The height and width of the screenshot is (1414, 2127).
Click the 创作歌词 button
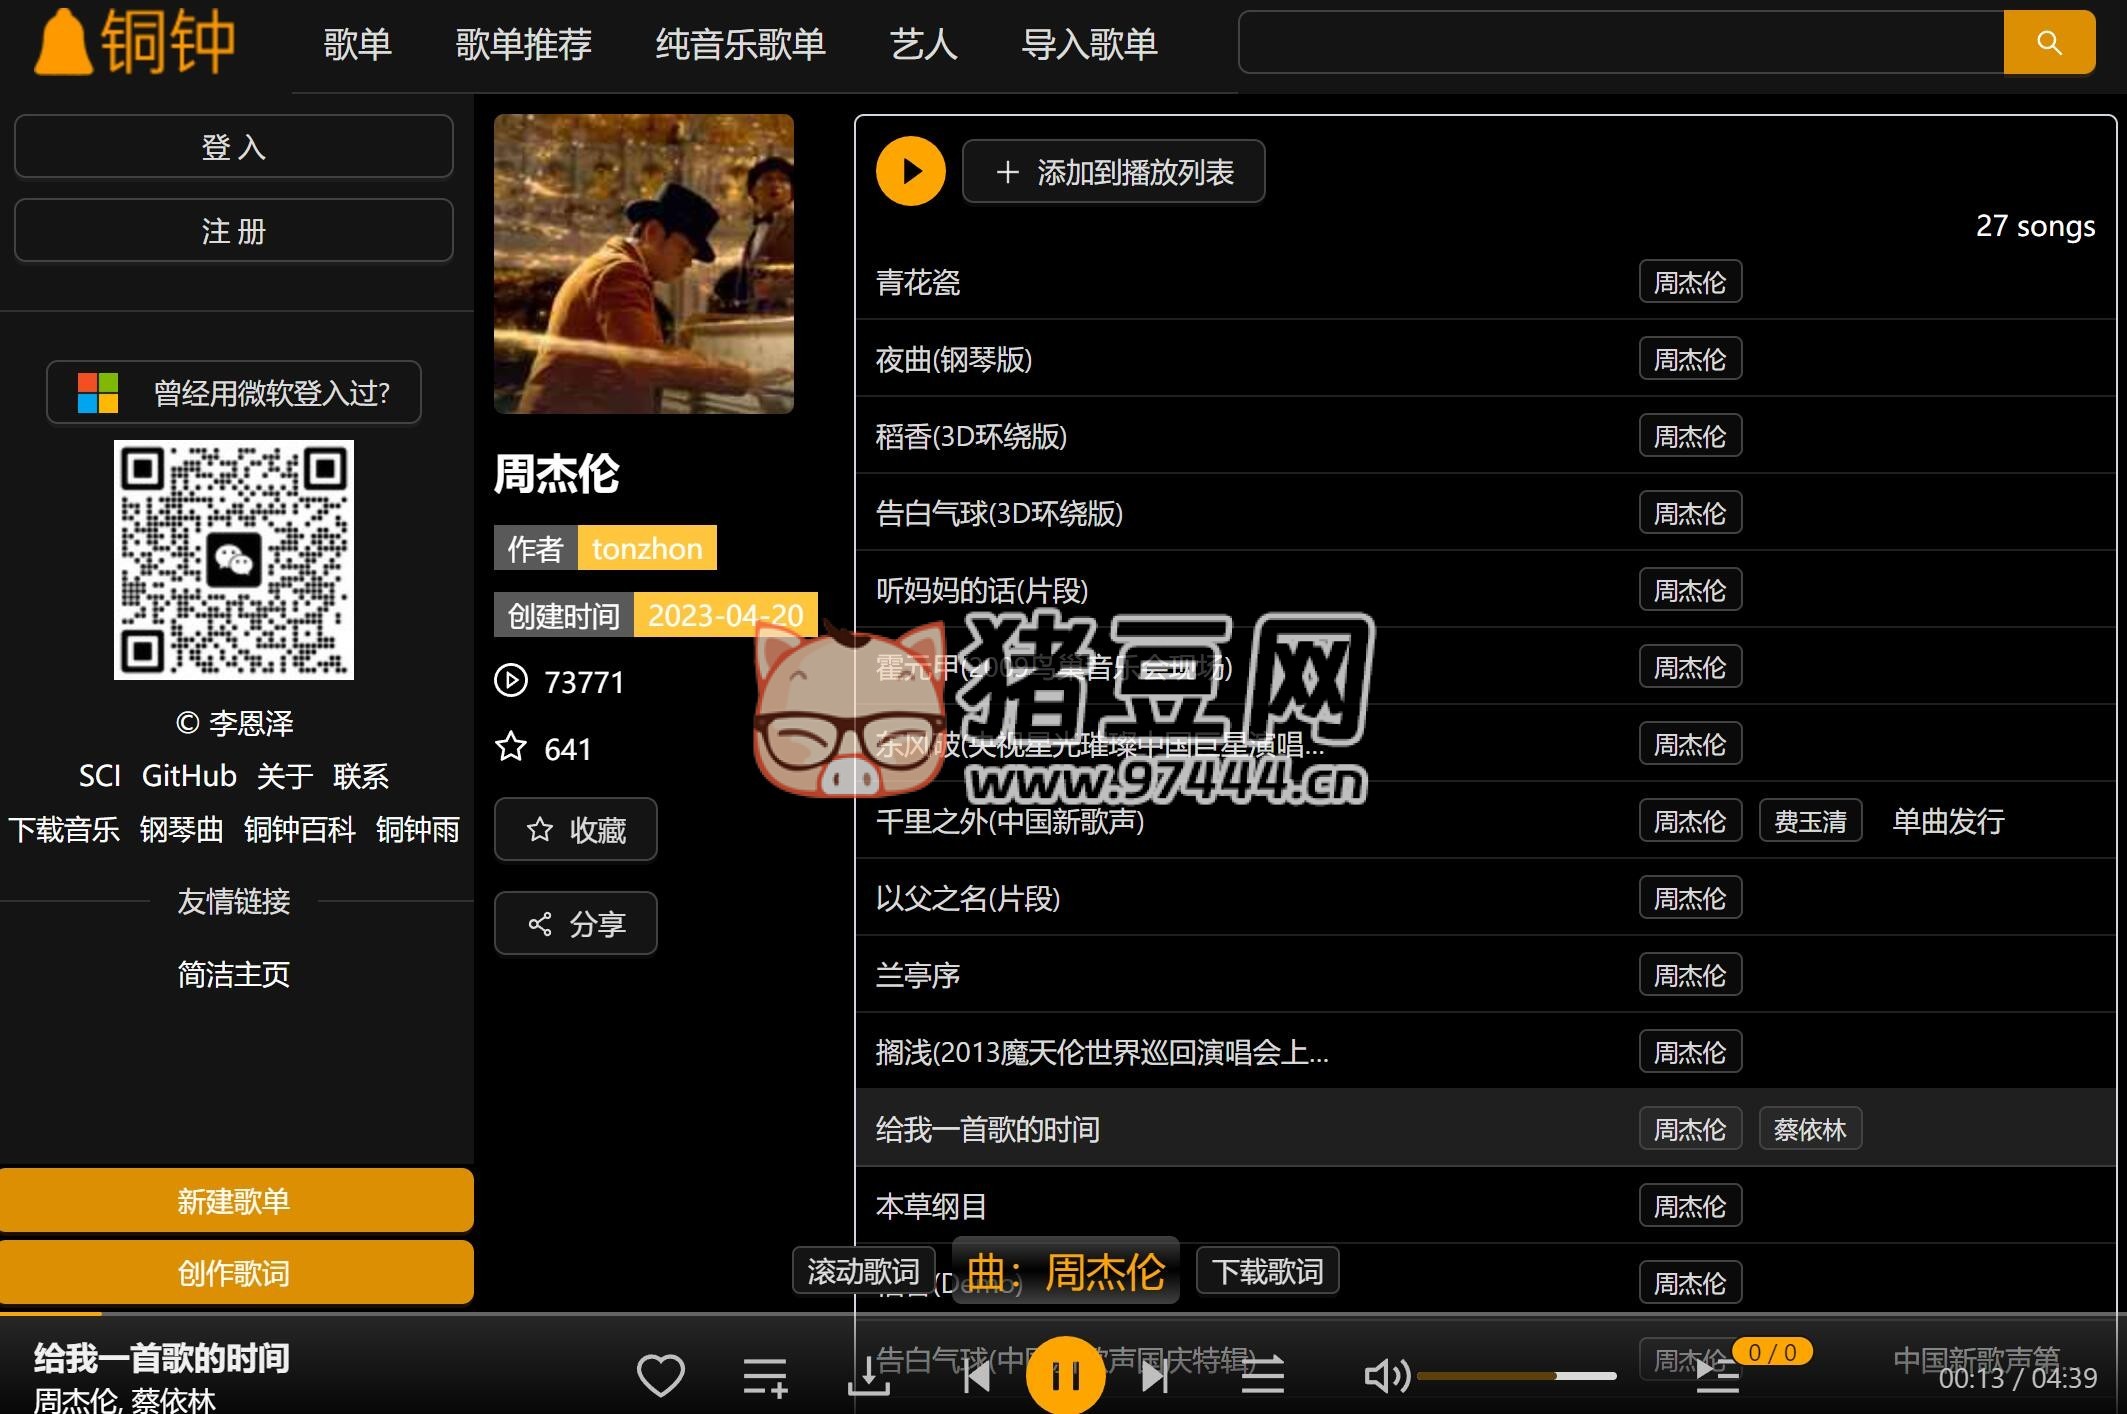click(x=236, y=1272)
